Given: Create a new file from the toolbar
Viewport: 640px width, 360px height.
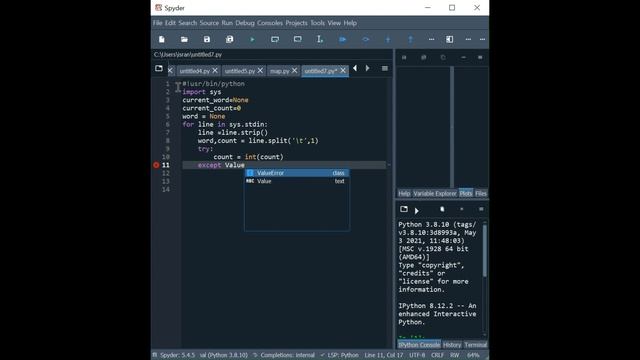Looking at the screenshot, I should coord(162,39).
